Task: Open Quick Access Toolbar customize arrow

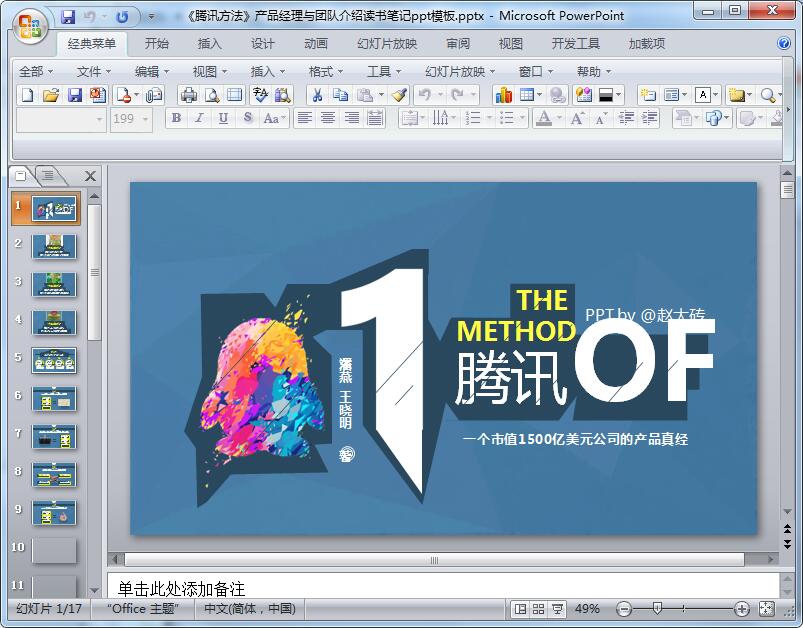Action: click(x=151, y=17)
